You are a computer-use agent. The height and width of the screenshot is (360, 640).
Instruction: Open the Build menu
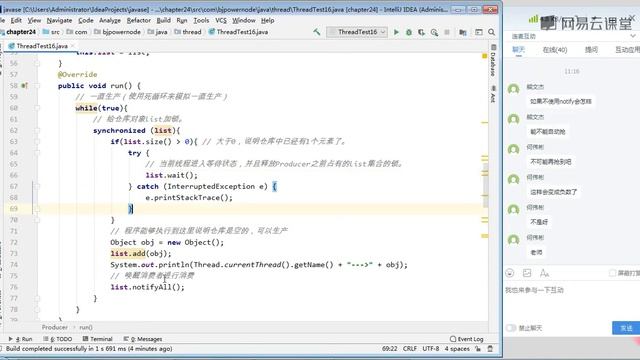point(164,20)
